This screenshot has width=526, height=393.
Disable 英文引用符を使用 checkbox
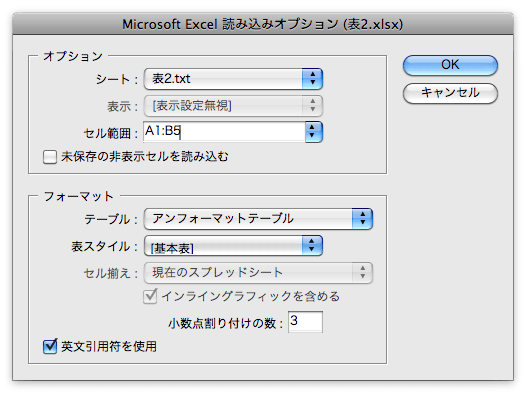tap(50, 346)
